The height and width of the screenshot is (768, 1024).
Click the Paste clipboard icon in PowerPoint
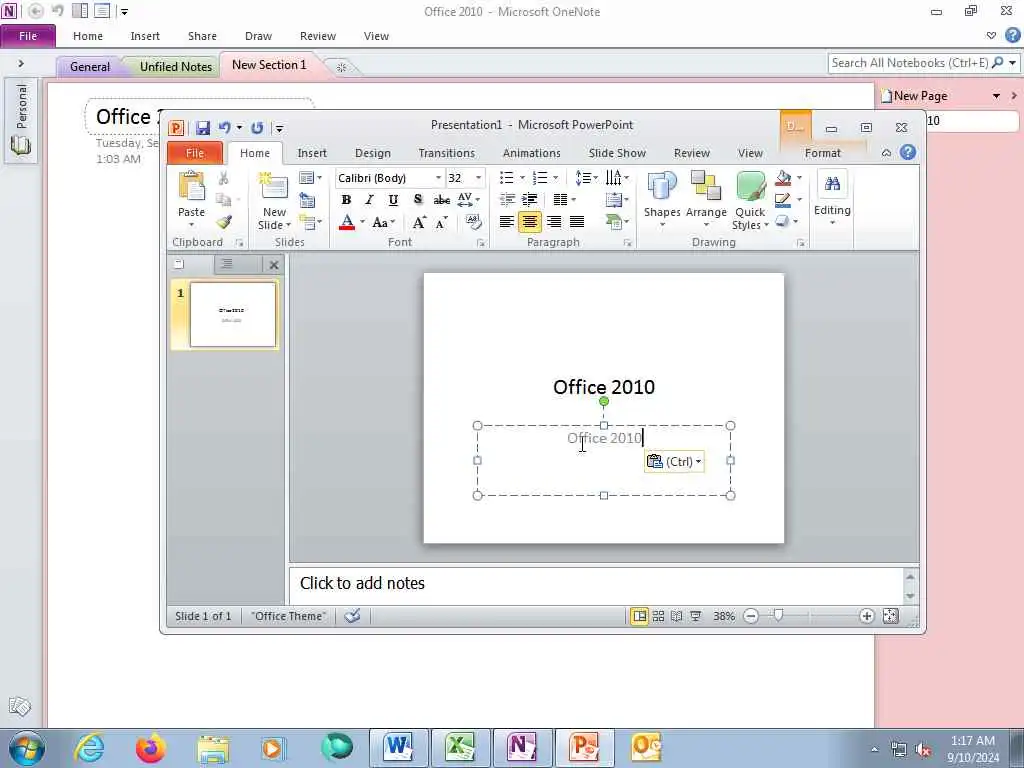pos(191,187)
